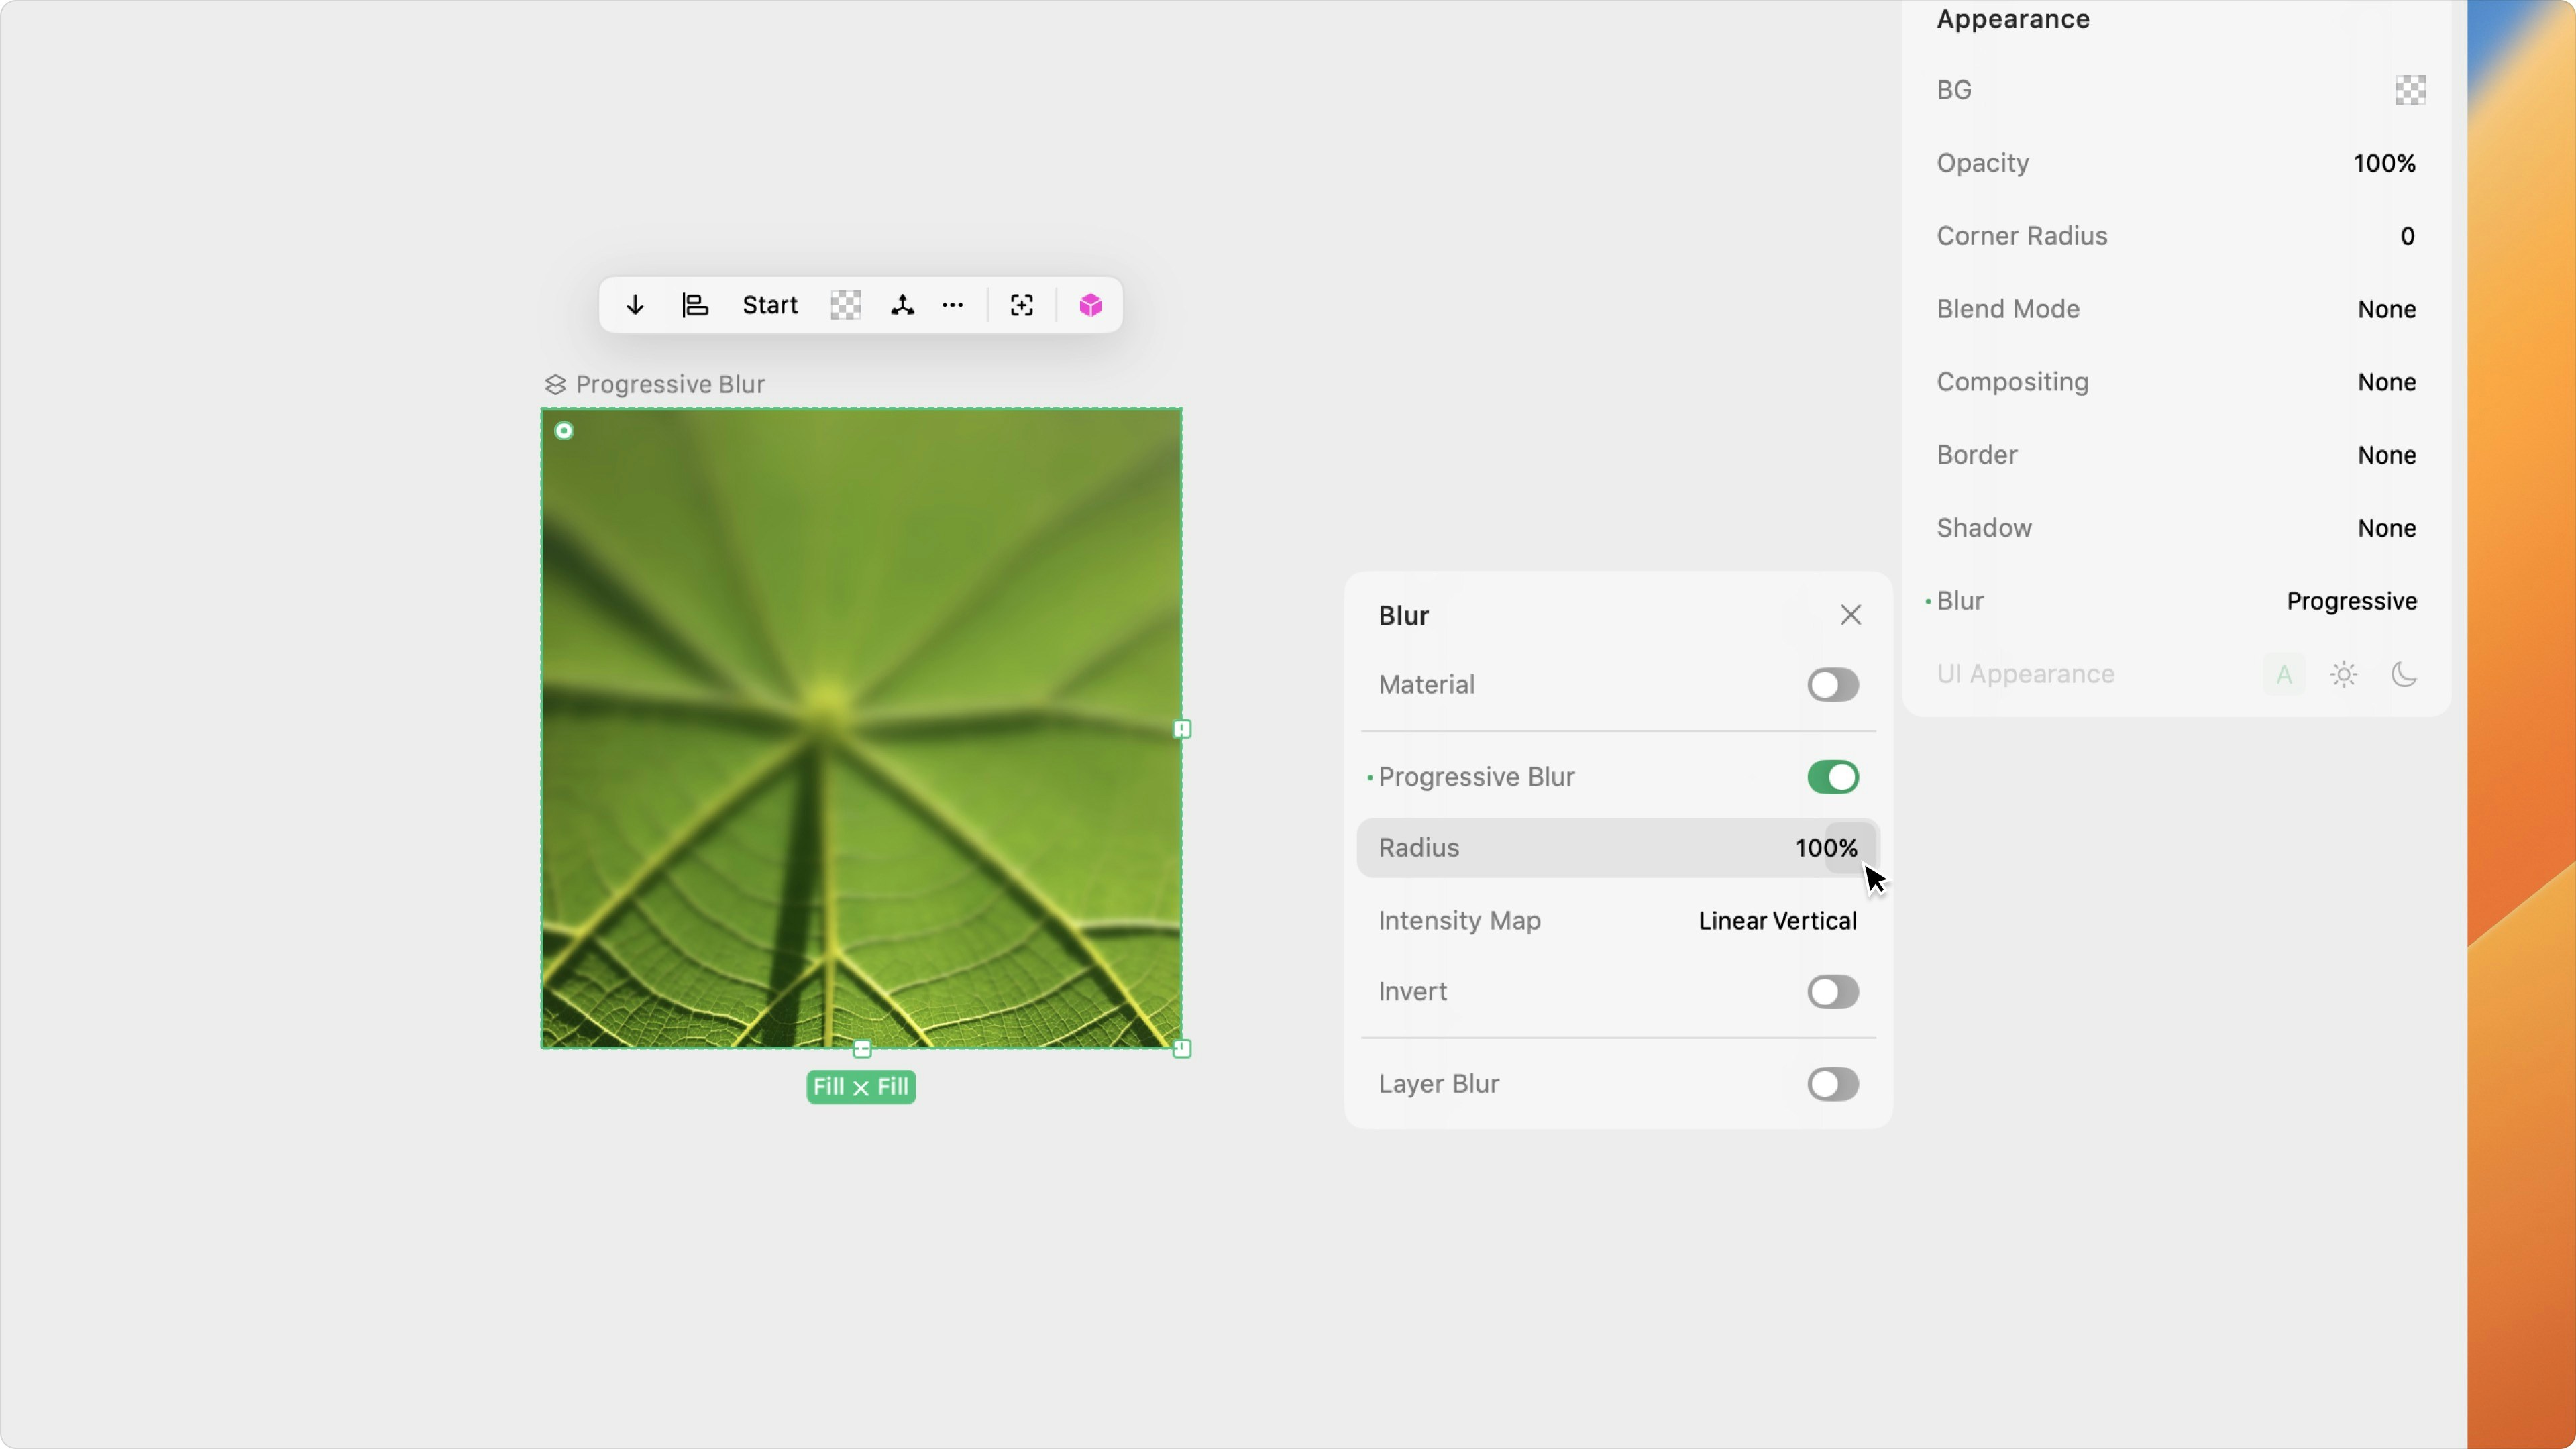Click the align left icon in toolbar
2576x1449 pixels.
pyautogui.click(x=695, y=305)
